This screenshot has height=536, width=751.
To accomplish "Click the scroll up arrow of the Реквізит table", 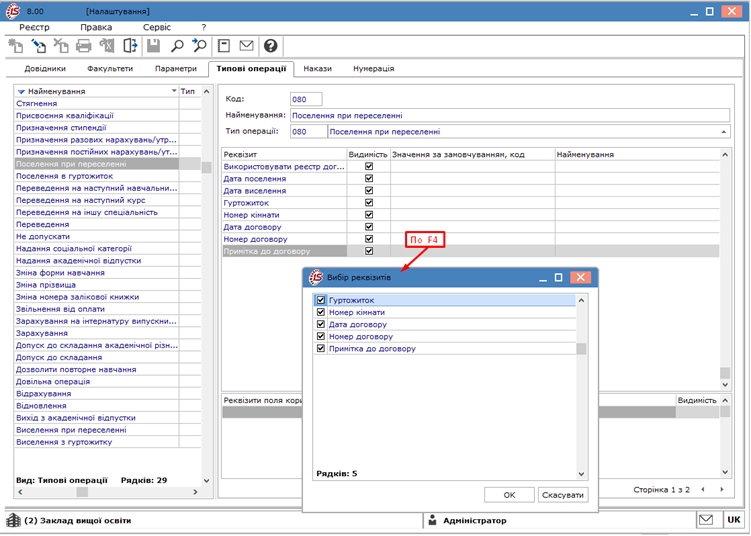I will [x=725, y=155].
